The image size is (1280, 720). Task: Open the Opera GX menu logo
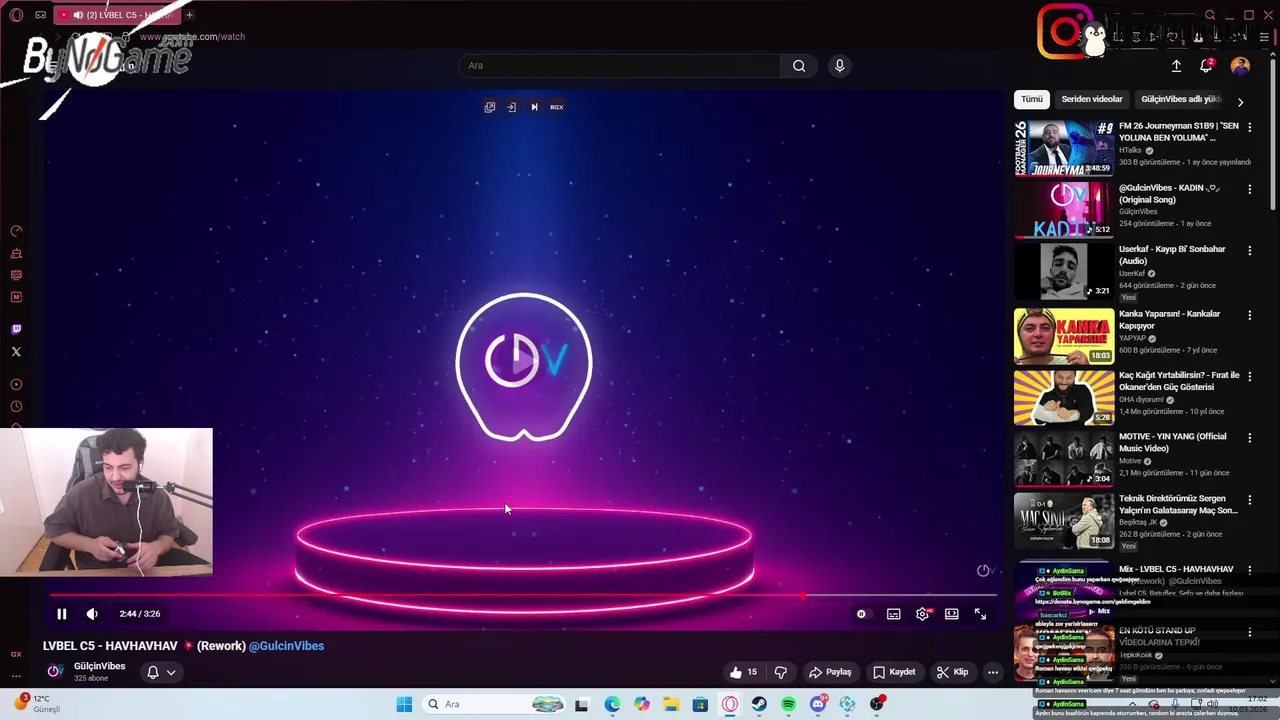pos(16,15)
